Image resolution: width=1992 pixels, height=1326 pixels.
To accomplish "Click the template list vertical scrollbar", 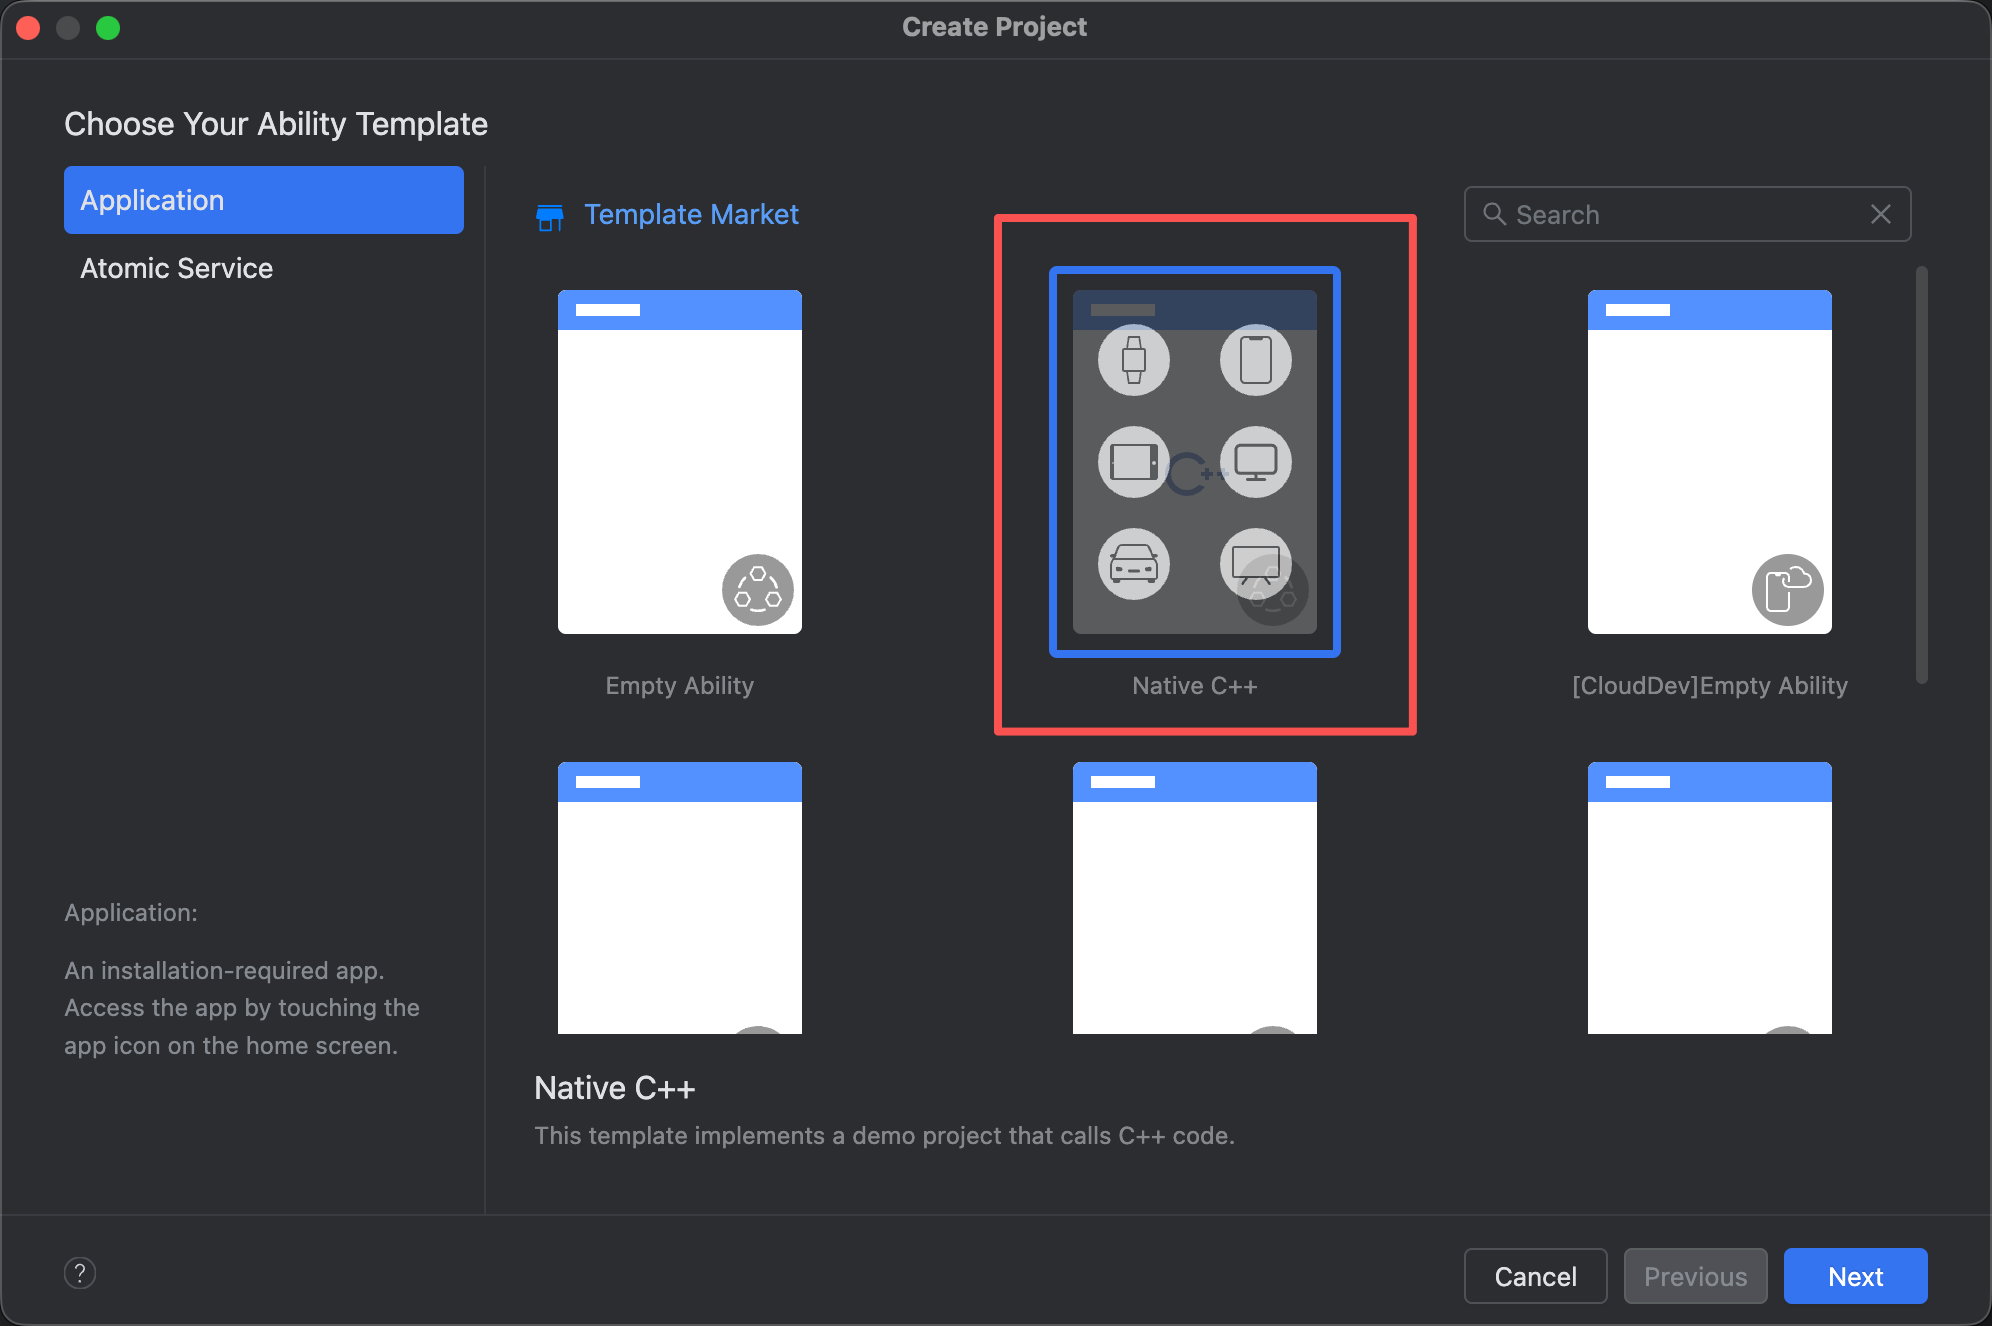I will 1921,475.
